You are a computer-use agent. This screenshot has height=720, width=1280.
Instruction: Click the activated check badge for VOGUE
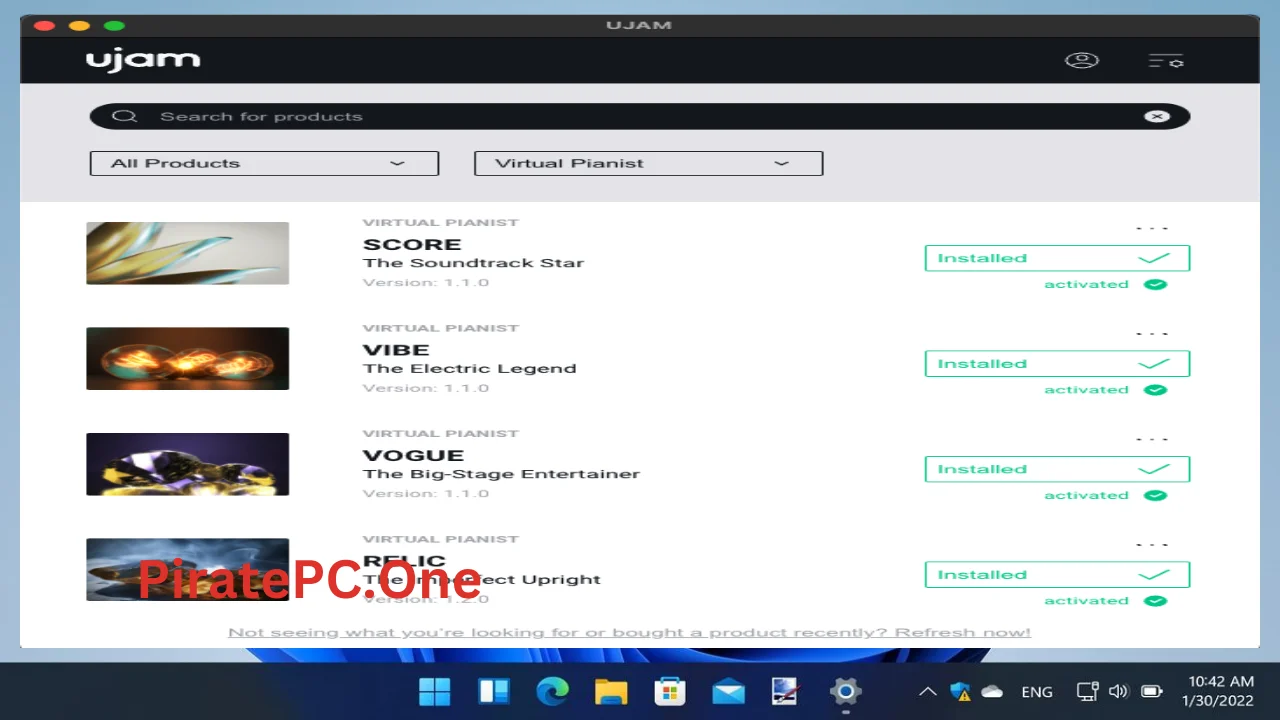[1155, 495]
